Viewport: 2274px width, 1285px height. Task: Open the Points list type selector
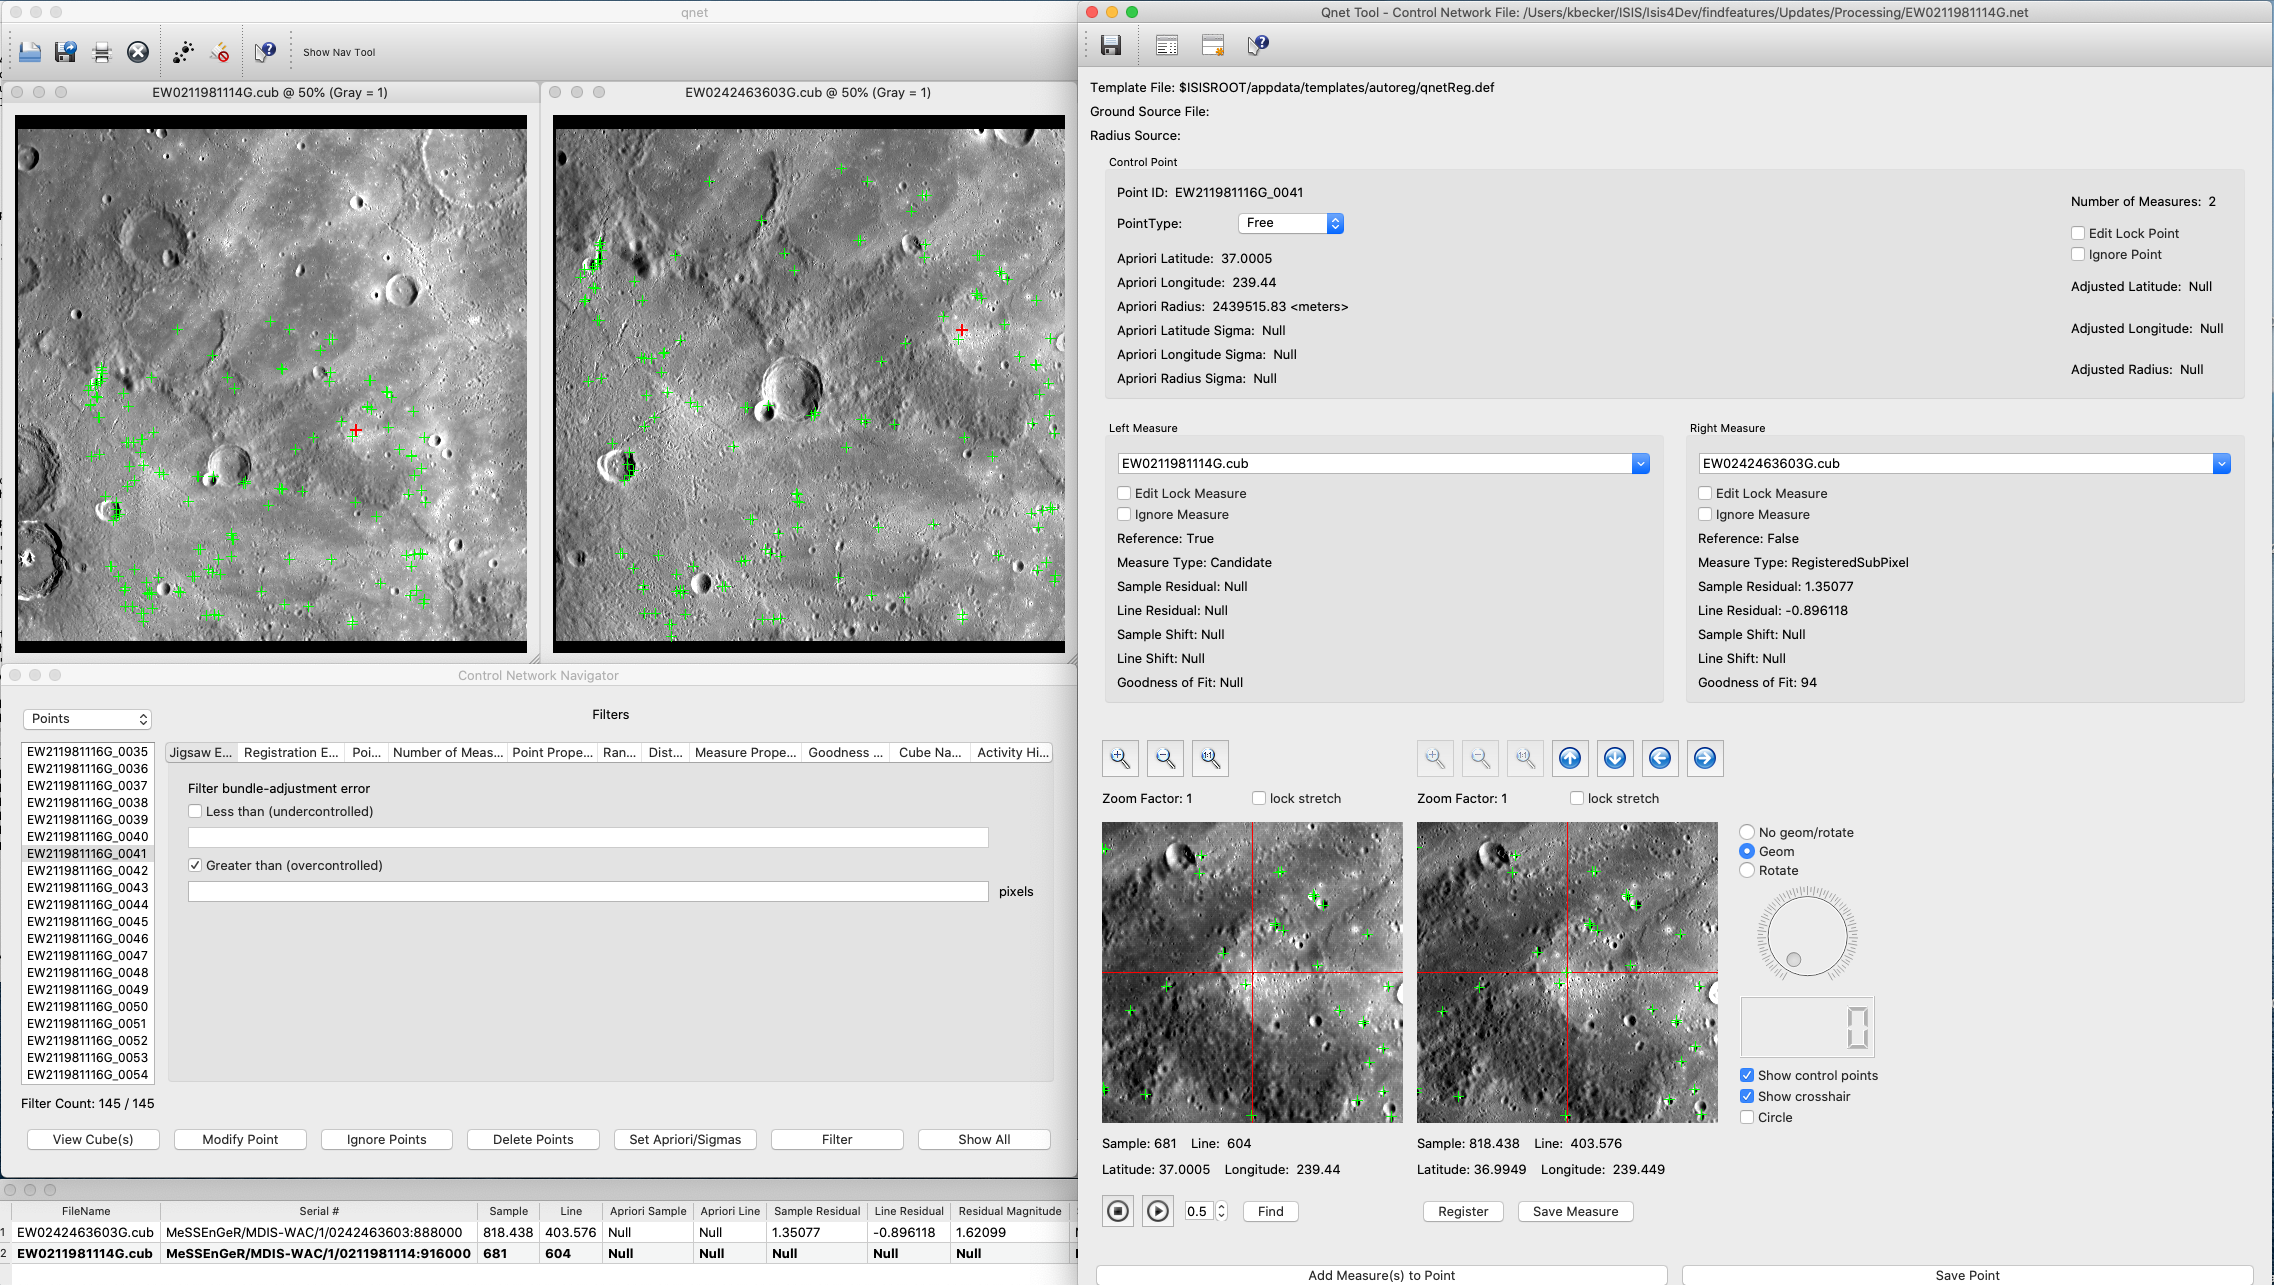click(87, 719)
